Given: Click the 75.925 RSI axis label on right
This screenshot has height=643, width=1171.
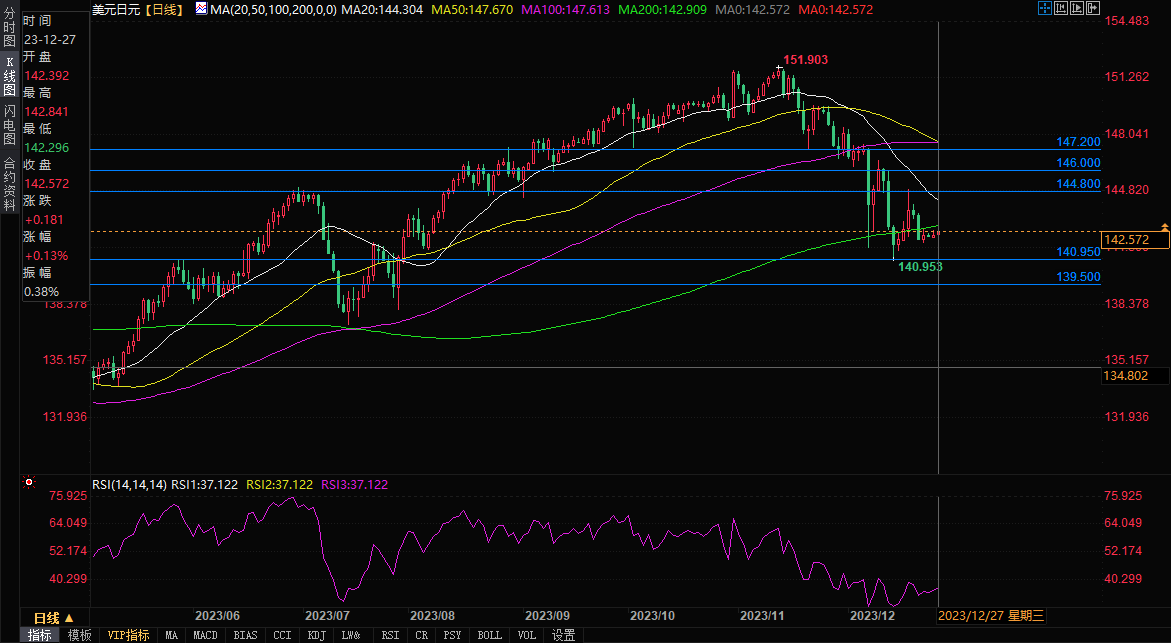Looking at the screenshot, I should (1123, 496).
